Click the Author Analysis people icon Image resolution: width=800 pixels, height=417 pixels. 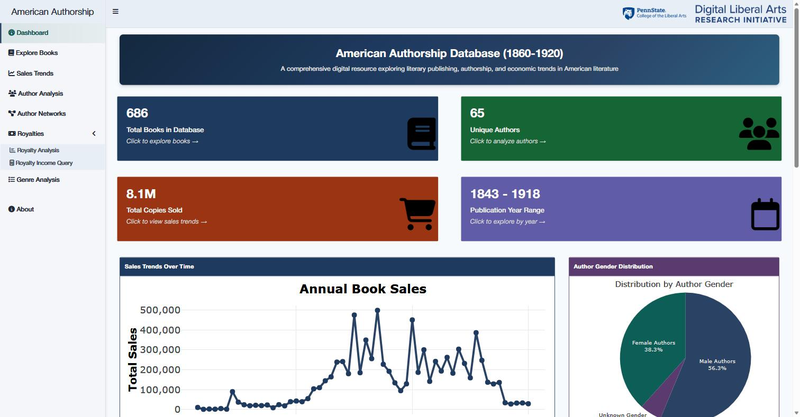12,93
